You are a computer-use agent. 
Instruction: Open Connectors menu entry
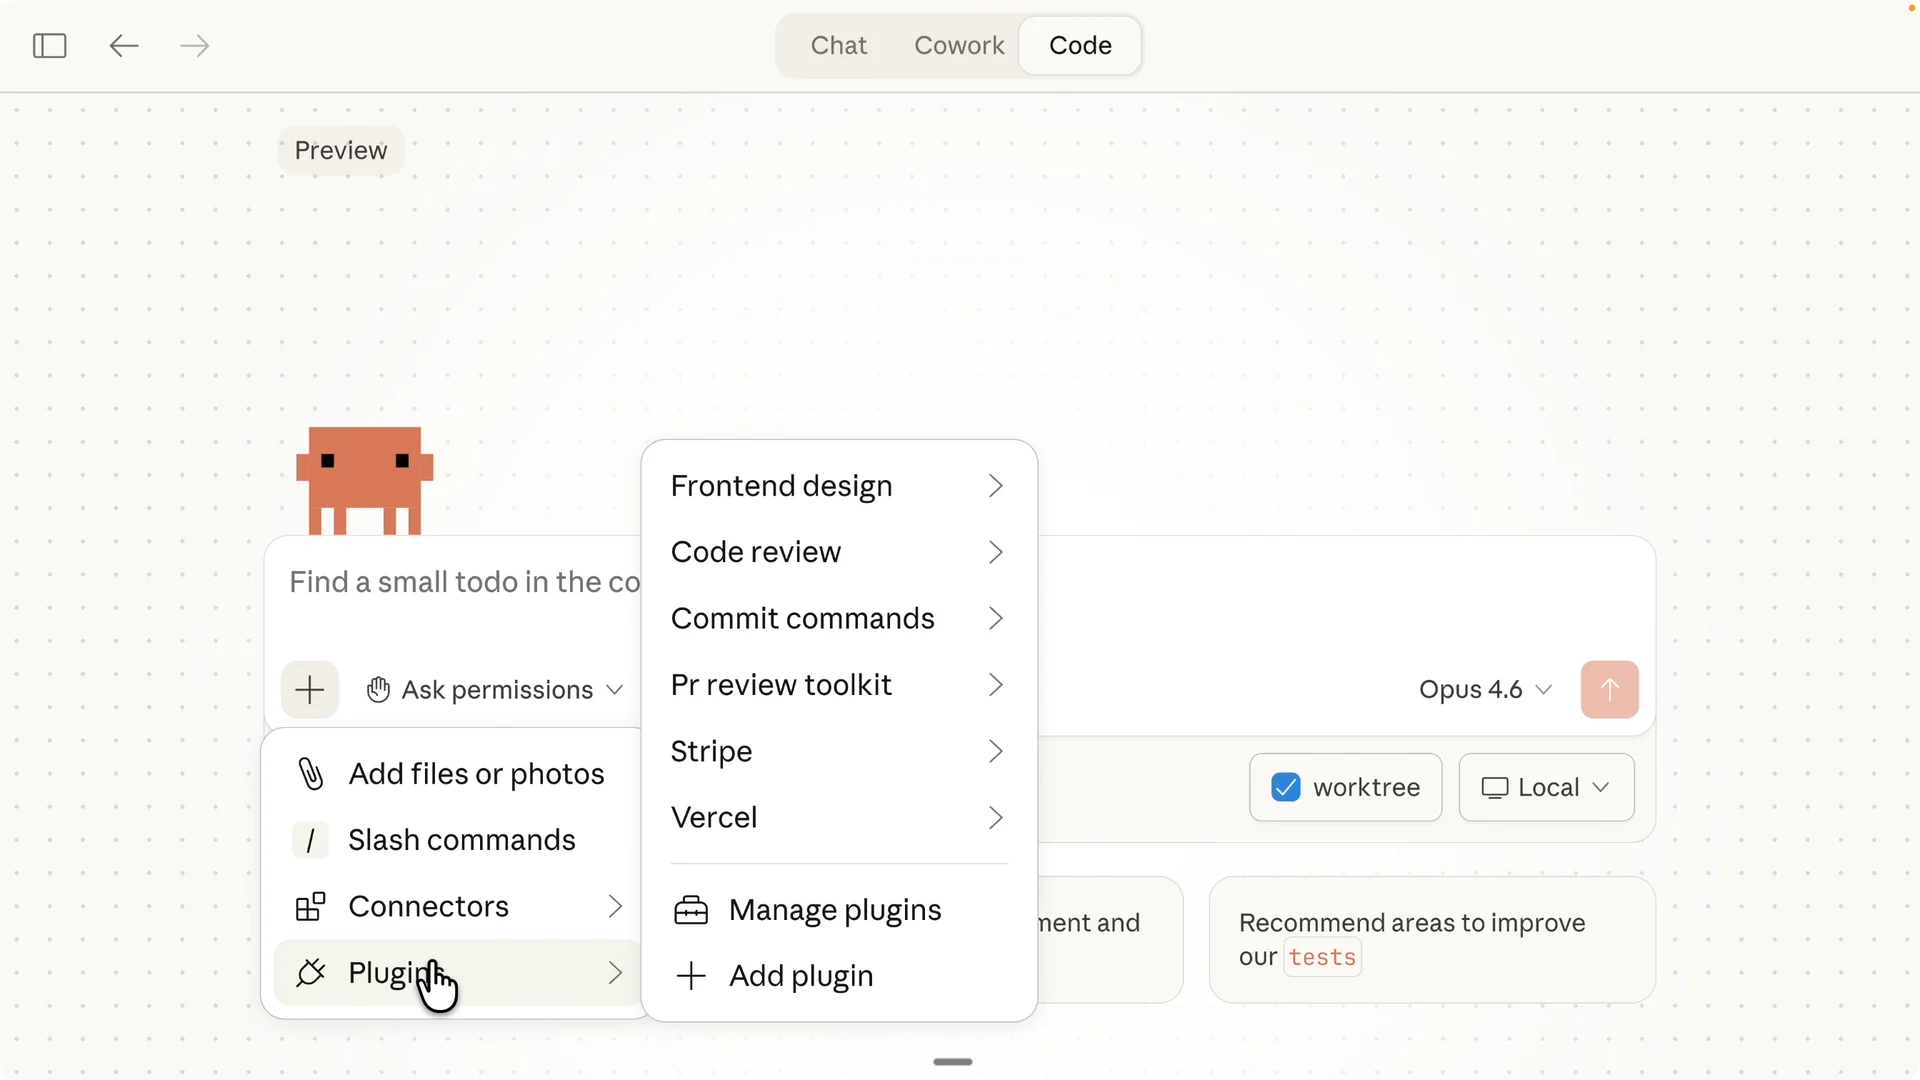click(x=459, y=906)
